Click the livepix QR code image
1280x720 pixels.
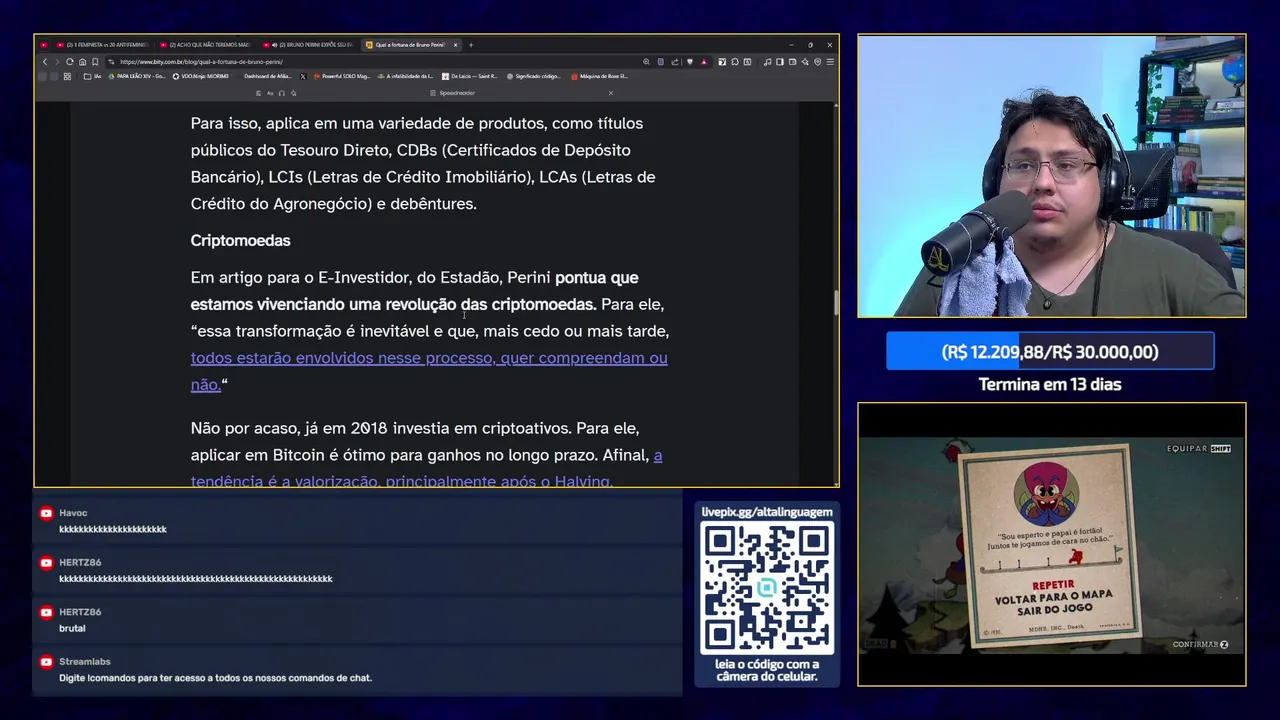point(767,588)
